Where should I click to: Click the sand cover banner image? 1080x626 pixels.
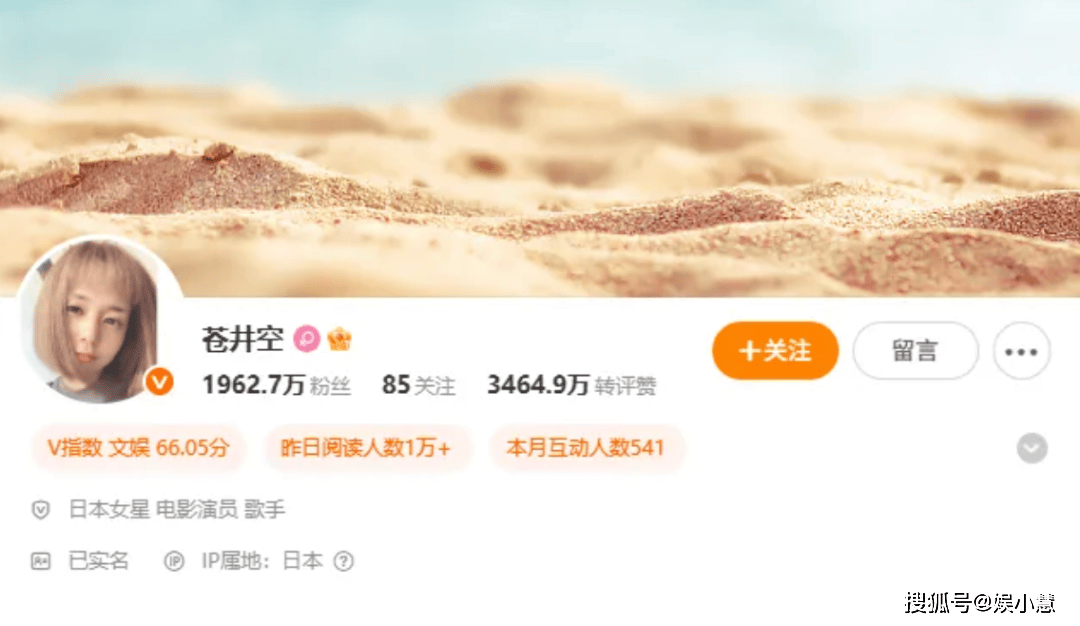click(x=540, y=148)
